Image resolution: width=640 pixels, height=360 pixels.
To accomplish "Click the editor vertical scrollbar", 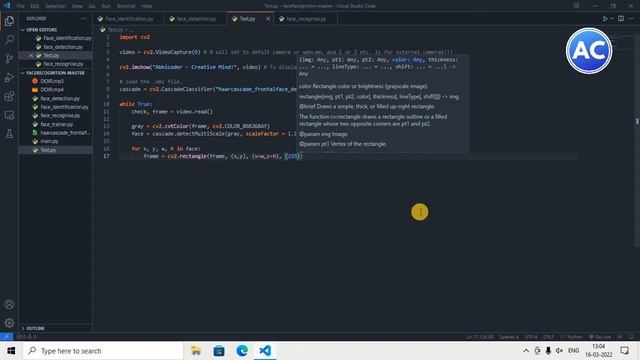I will [x=637, y=135].
